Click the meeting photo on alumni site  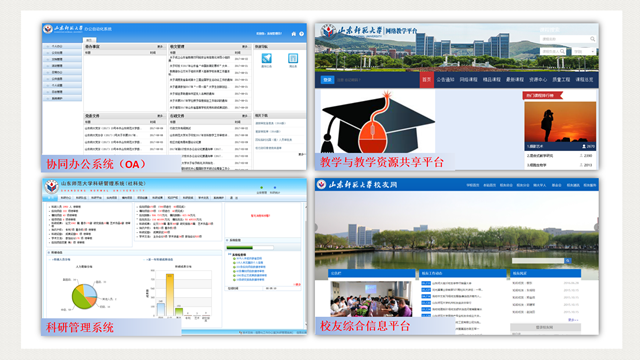click(x=371, y=299)
